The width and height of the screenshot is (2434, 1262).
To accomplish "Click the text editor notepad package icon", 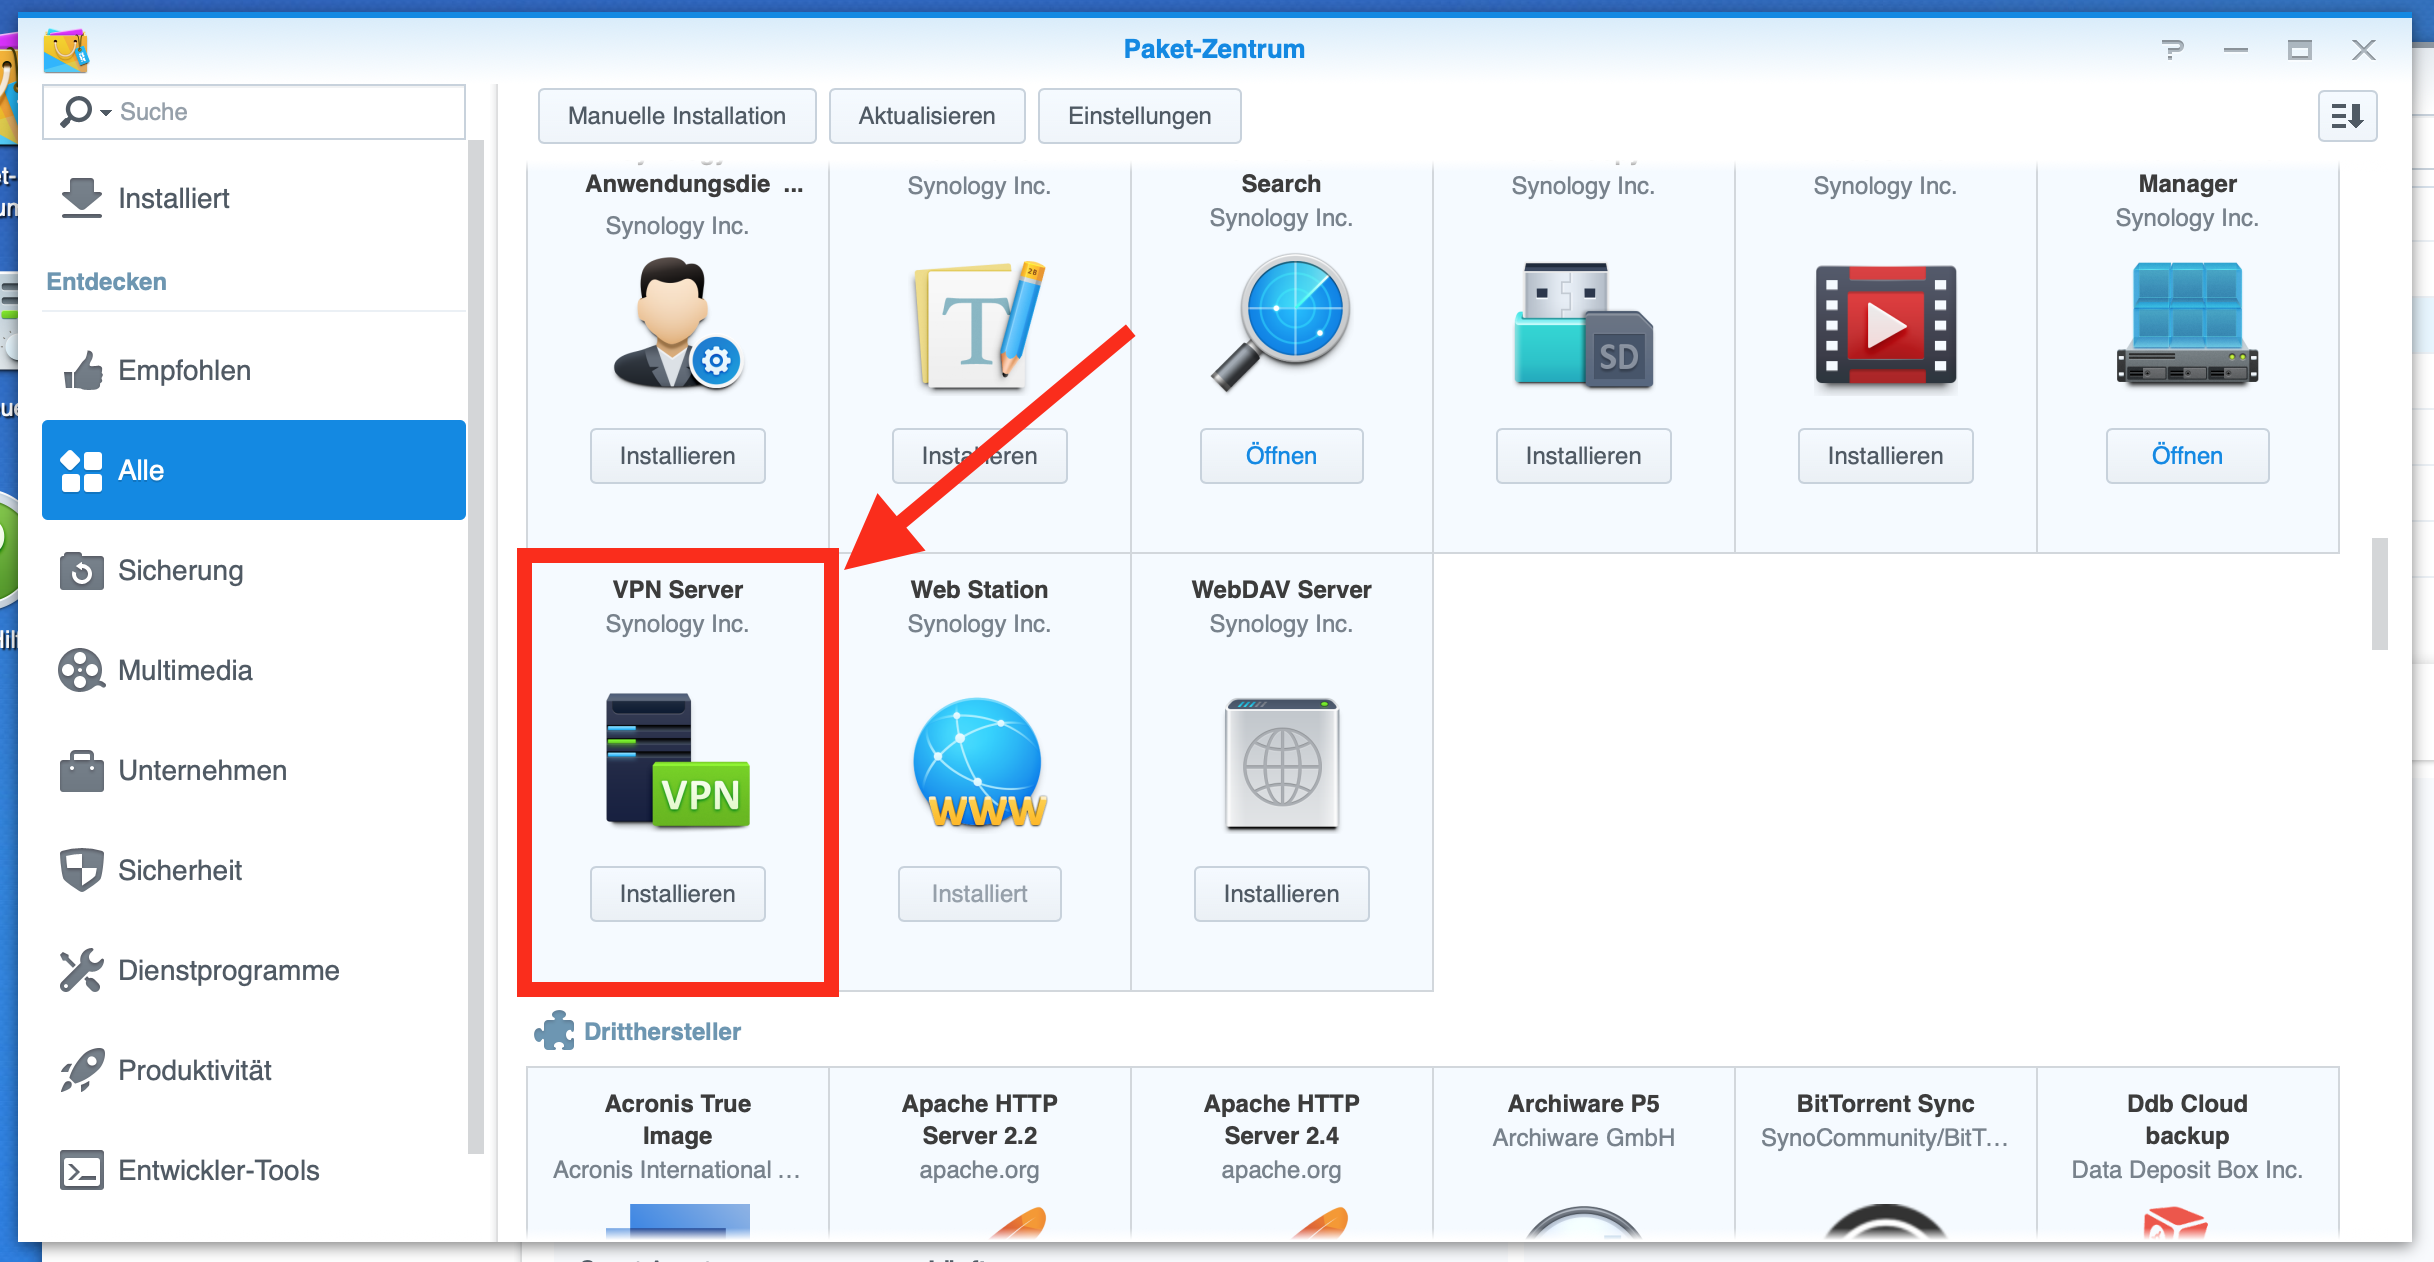I will tap(979, 325).
